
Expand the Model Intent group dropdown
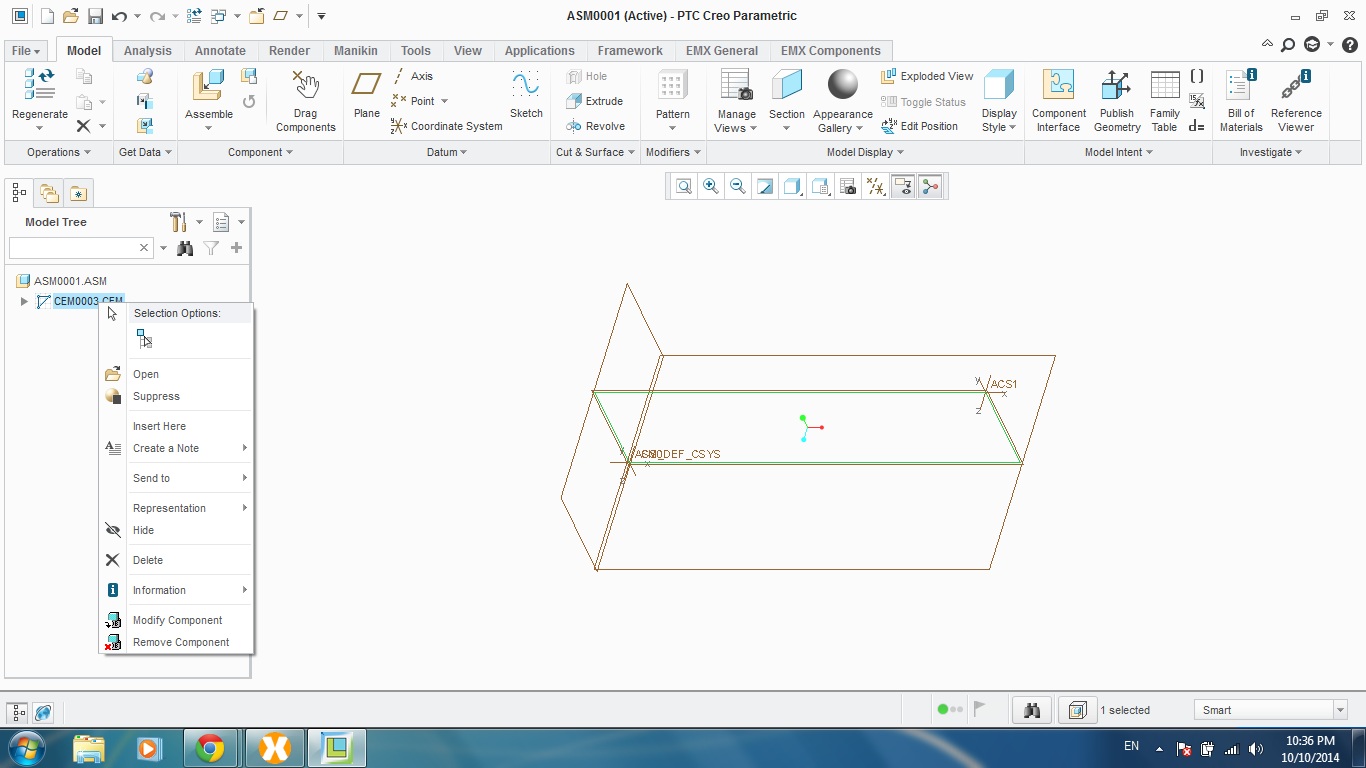tap(1119, 152)
